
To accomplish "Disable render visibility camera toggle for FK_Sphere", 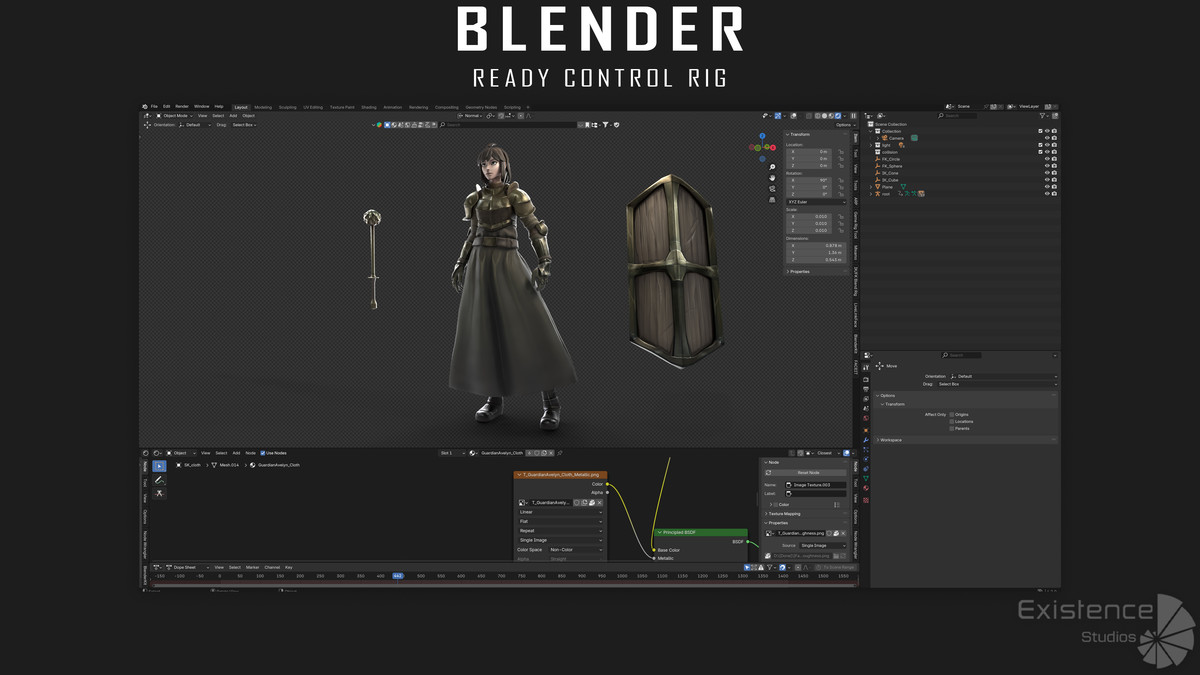I will tap(1054, 166).
